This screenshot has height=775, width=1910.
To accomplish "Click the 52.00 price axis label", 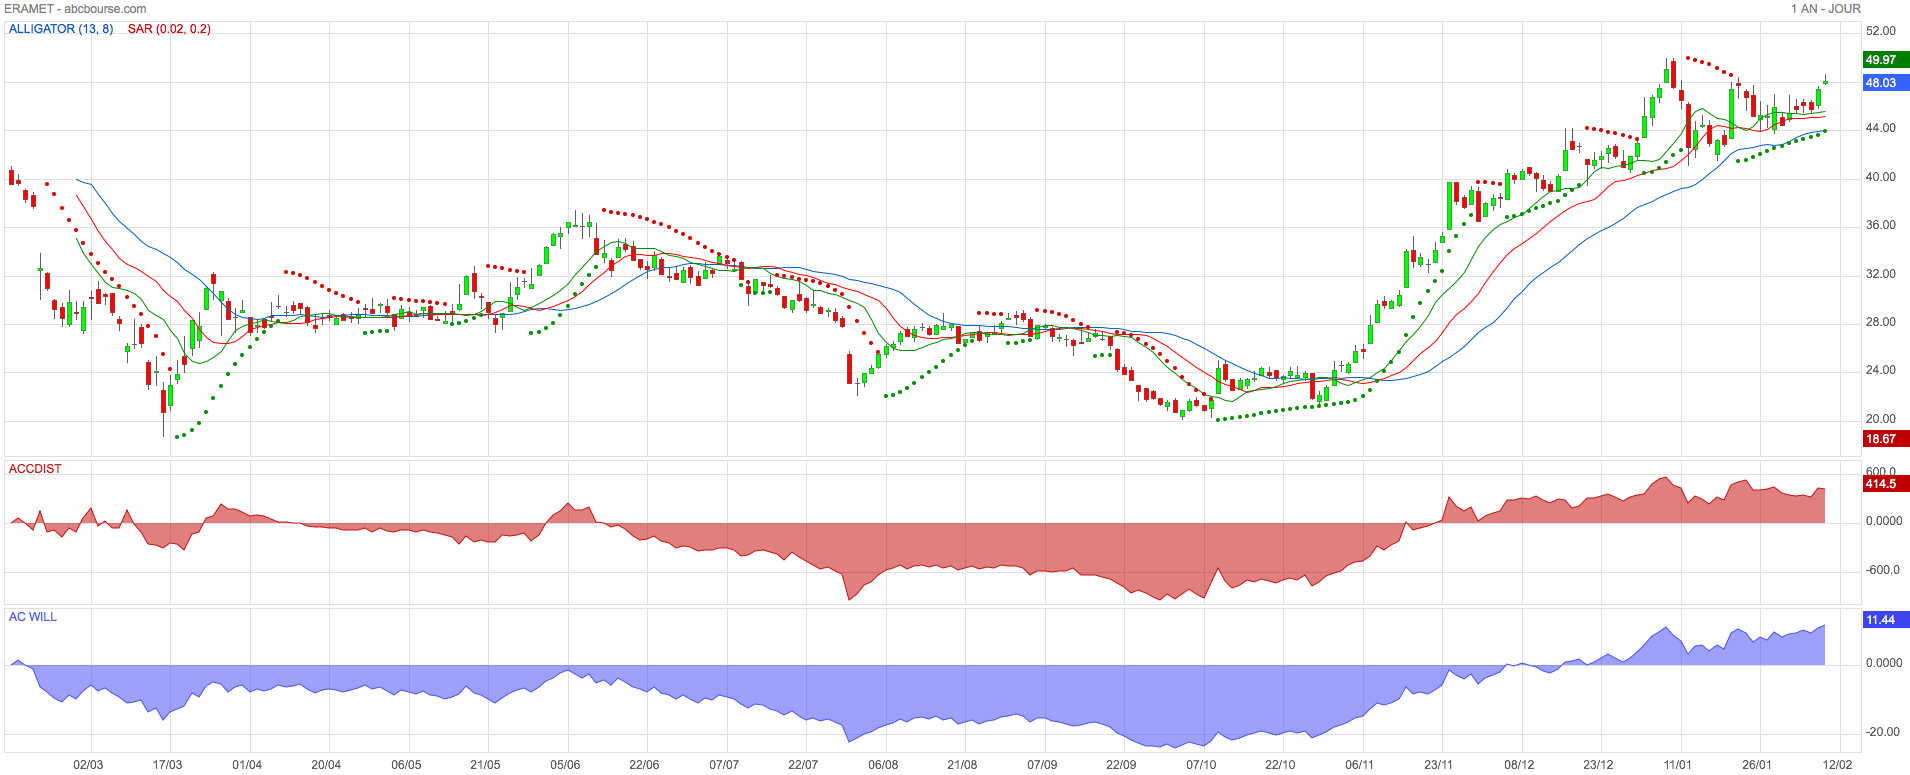I will 1881,31.
